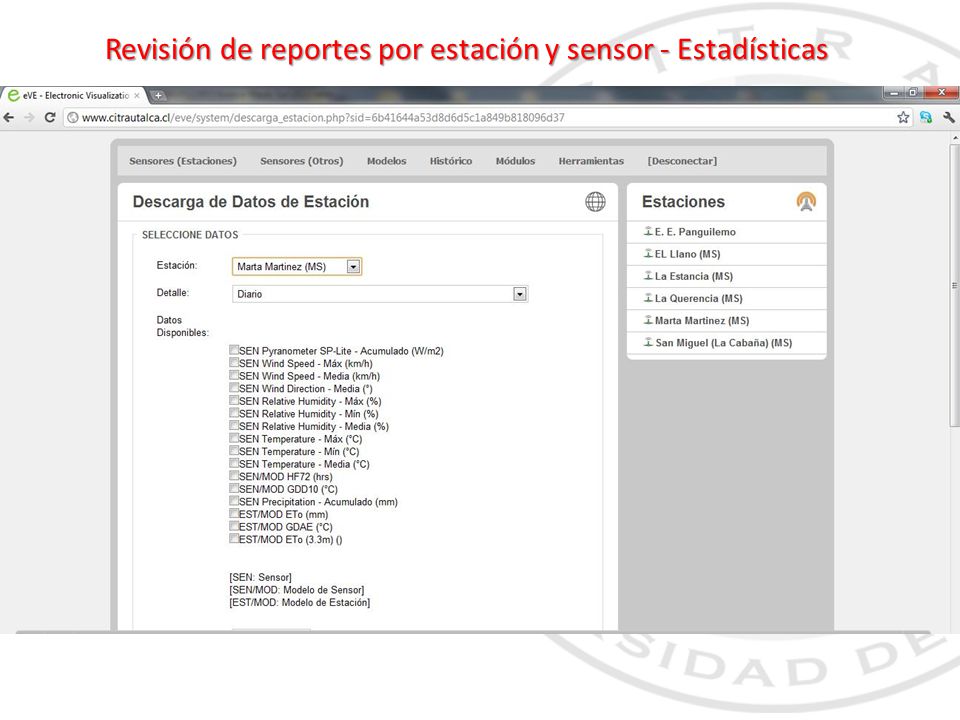Viewport: 960px width, 720px height.
Task: Tick SEN Precipitation - Acumulado (mm)
Action: pos(234,500)
